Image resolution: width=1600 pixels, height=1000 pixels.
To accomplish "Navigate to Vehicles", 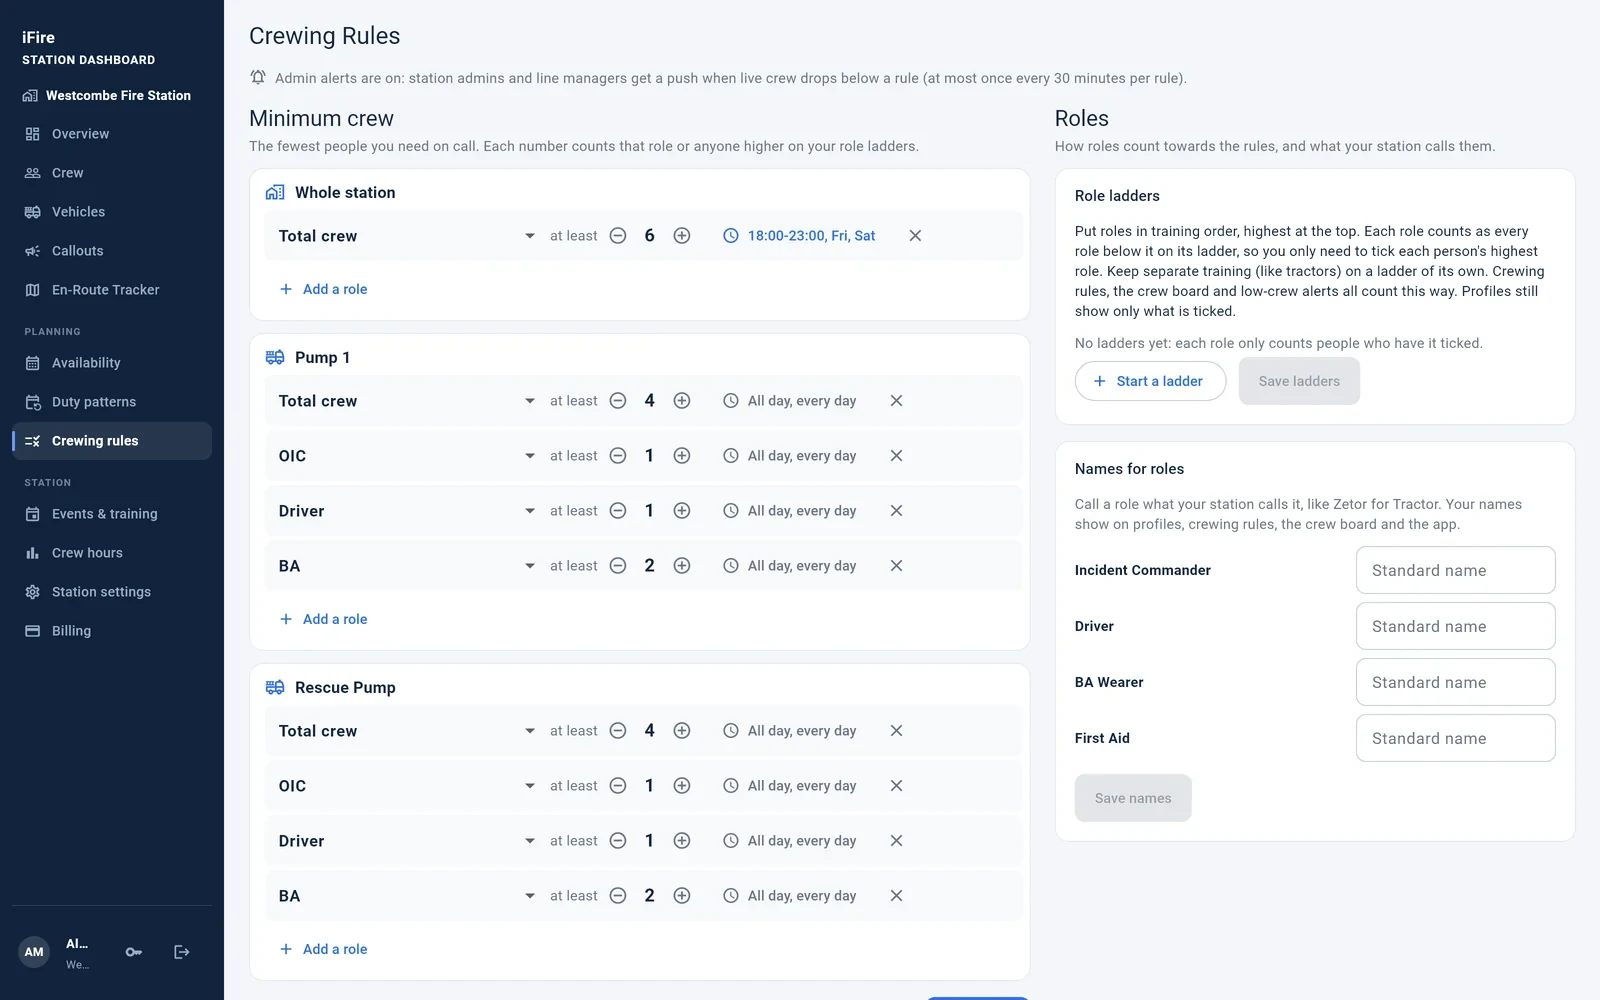I will (112, 212).
